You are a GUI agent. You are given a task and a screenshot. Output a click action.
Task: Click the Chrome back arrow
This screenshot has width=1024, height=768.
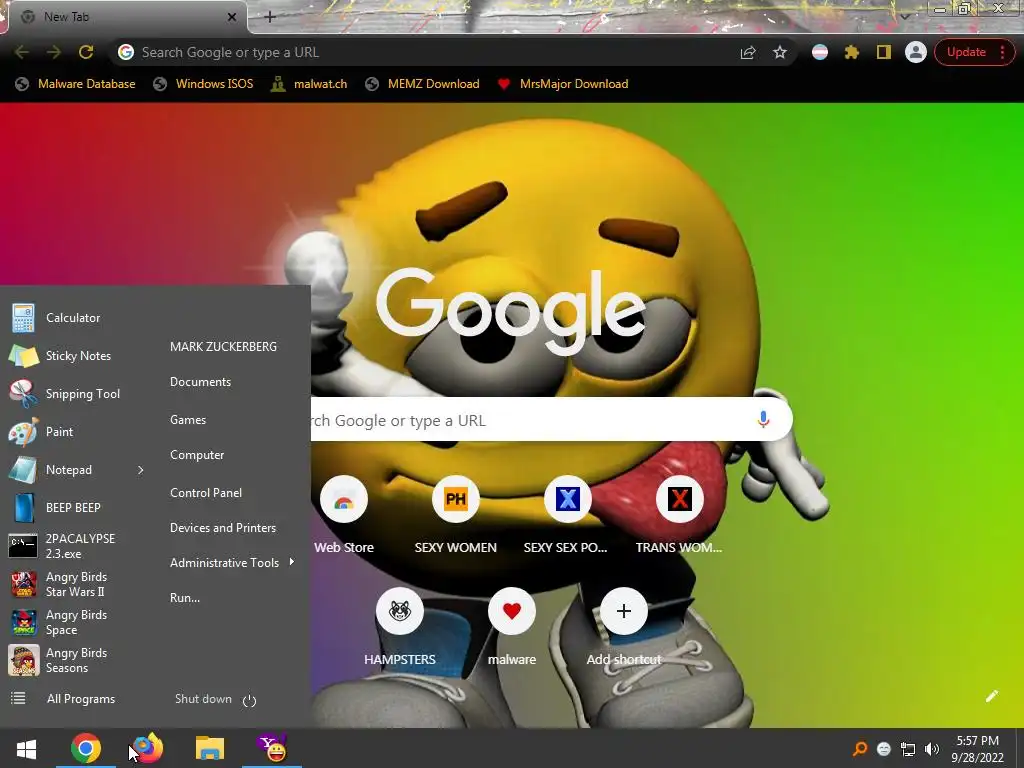[x=22, y=52]
